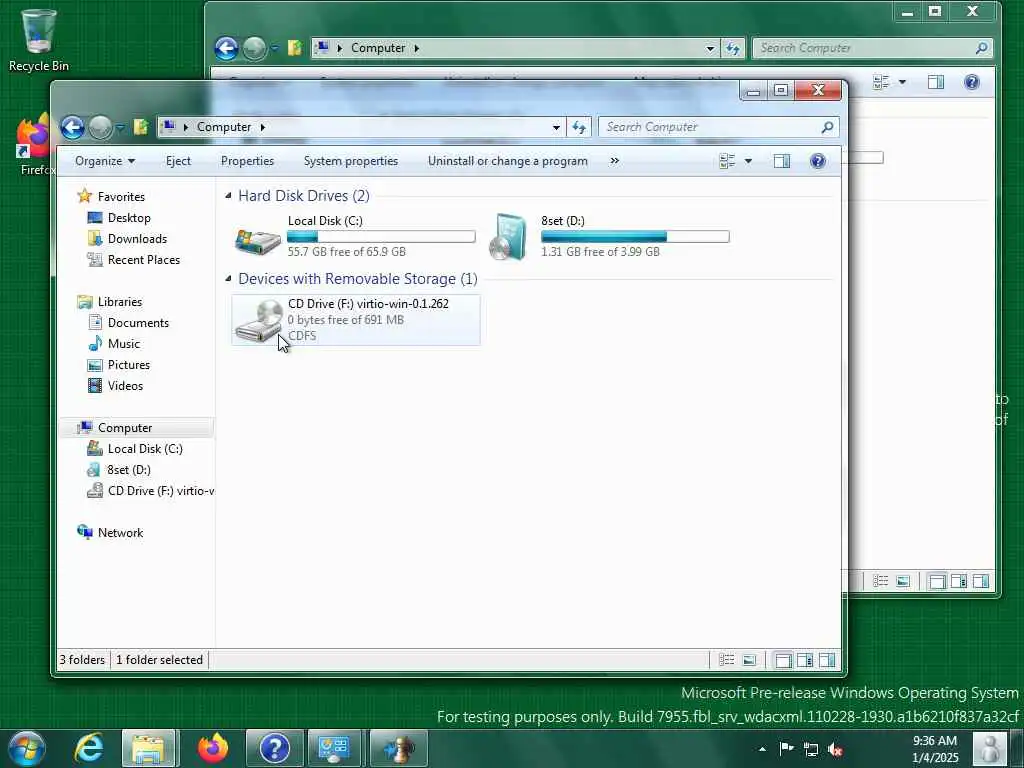Viewport: 1024px width, 768px height.
Task: Open the Windows Start orb
Action: click(26, 748)
